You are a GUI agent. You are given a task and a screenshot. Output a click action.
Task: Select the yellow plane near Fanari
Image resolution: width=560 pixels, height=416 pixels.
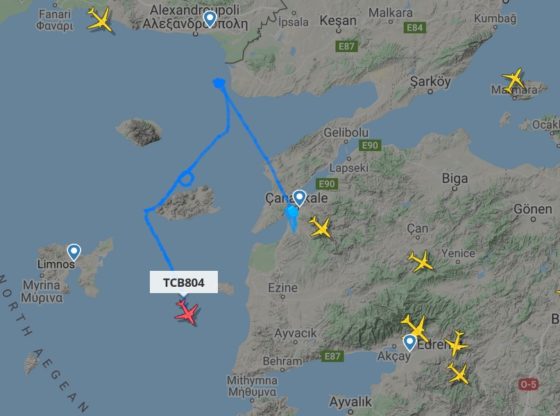(x=101, y=20)
